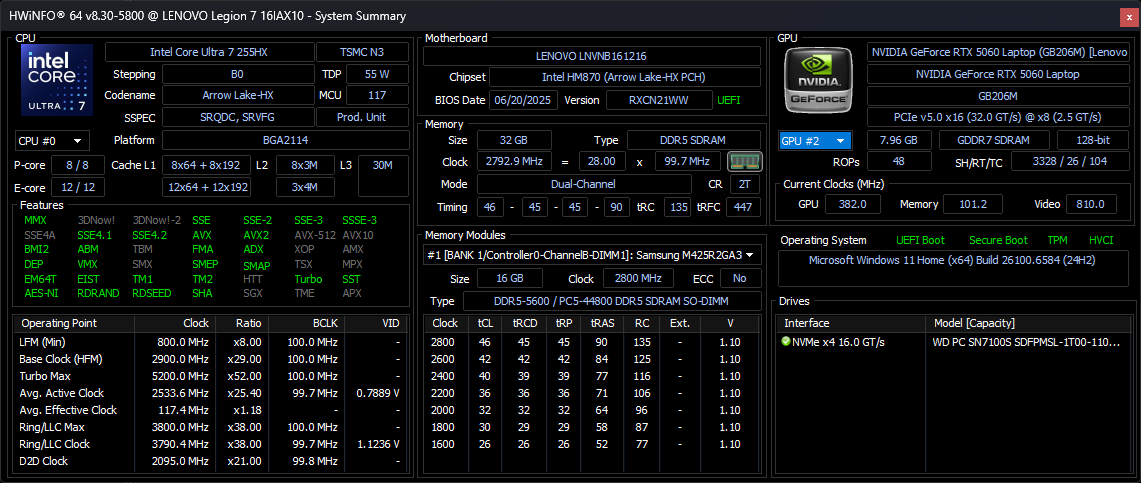1141x483 pixels.
Task: Click the Intel Core Ultra 7 255HX name field
Action: [x=208, y=52]
